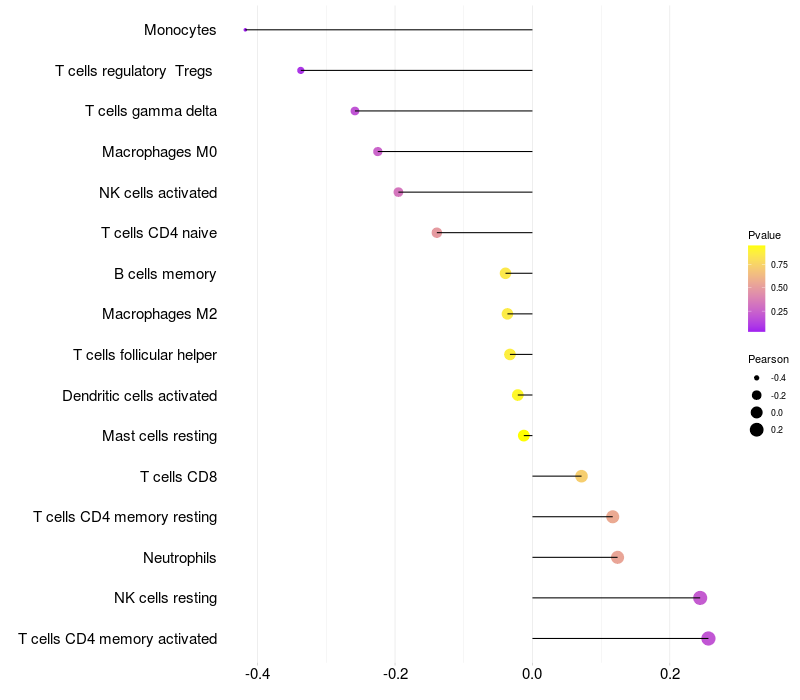The height and width of the screenshot is (700, 800).
Task: Click the Pearson legend -0.4 size circle
Action: (x=757, y=378)
